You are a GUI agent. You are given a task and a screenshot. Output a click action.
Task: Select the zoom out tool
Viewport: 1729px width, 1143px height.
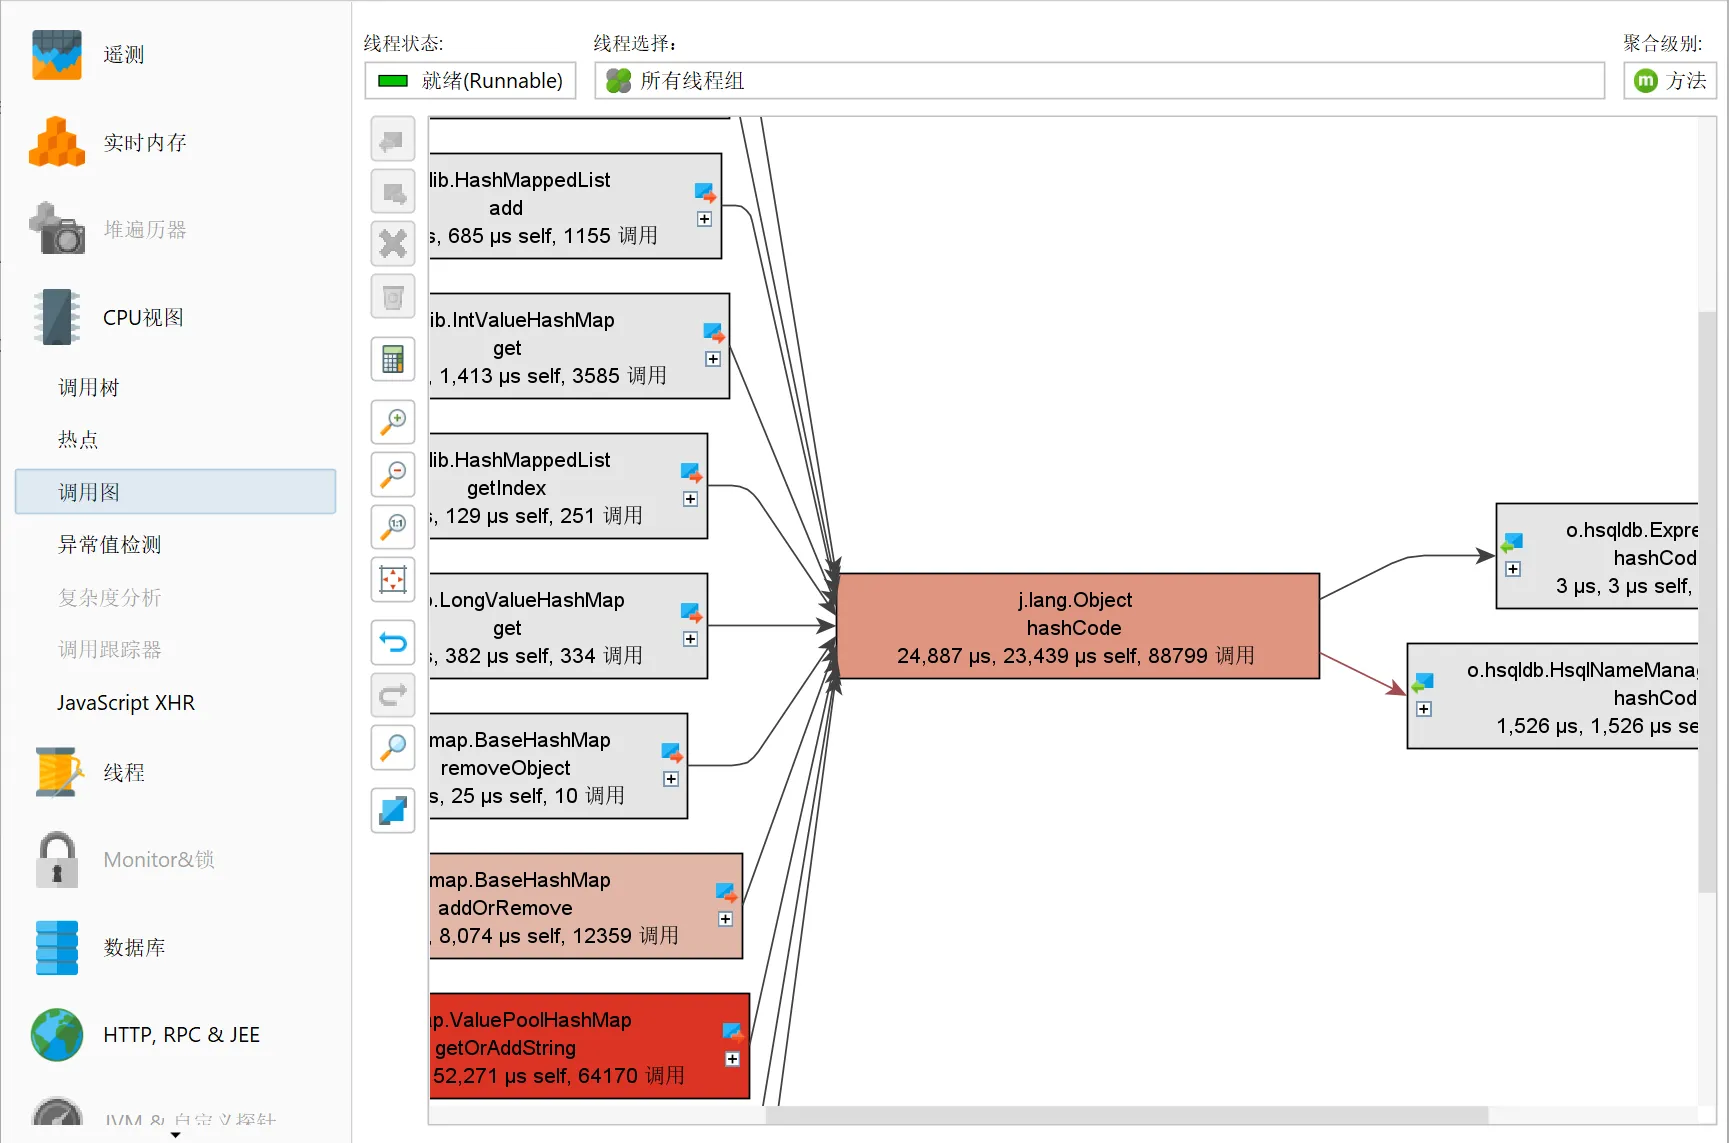(392, 474)
